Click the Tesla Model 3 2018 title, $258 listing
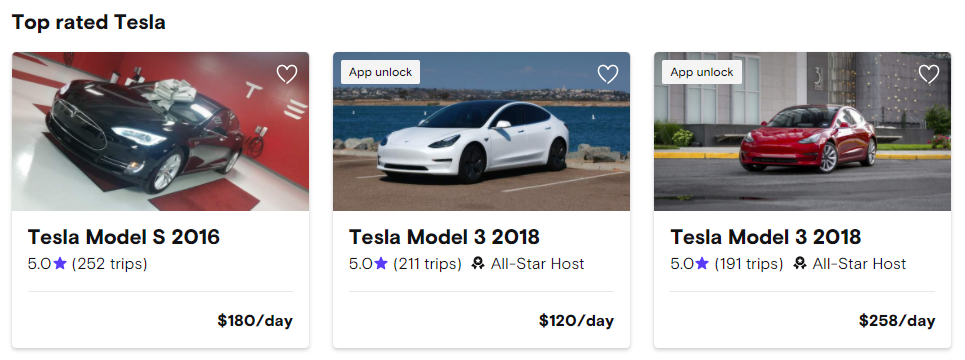Image resolution: width=965 pixels, height=360 pixels. tap(766, 237)
